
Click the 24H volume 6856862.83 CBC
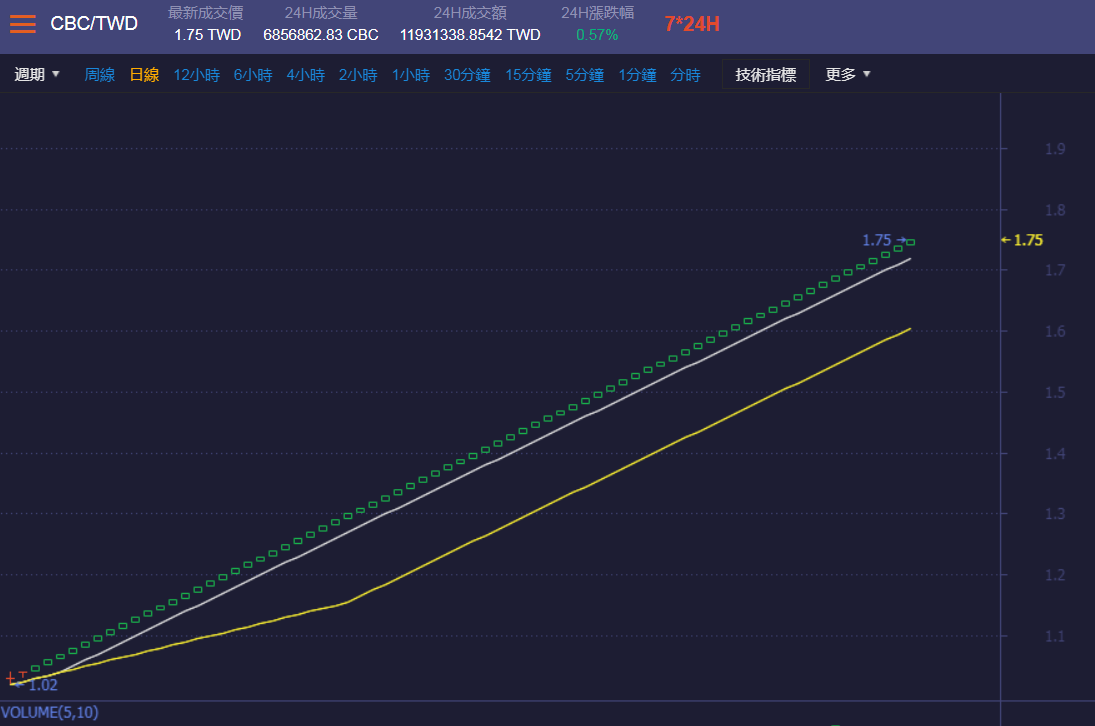coord(321,35)
